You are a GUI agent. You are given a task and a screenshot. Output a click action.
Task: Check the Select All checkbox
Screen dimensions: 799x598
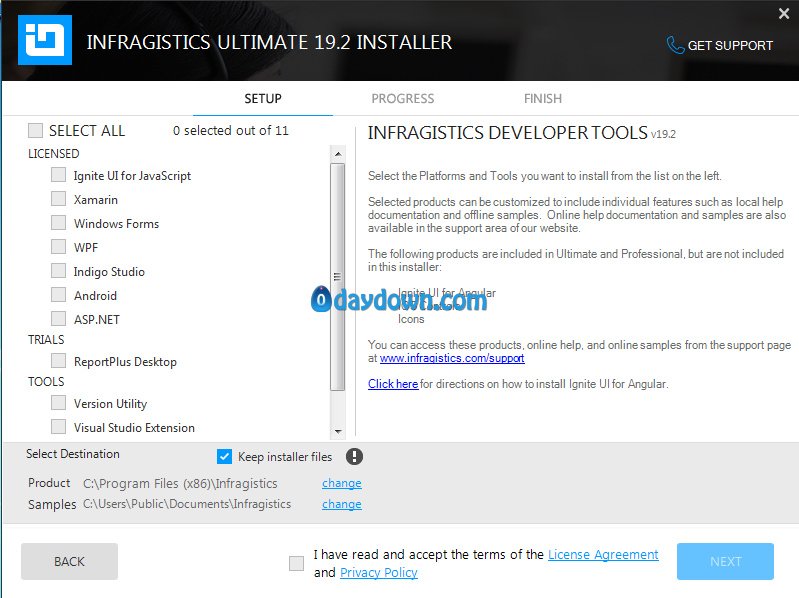tap(35, 130)
